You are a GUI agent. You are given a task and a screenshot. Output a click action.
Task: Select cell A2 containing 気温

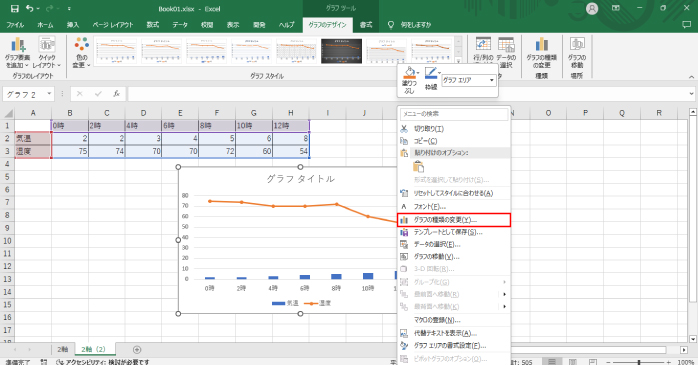33,138
